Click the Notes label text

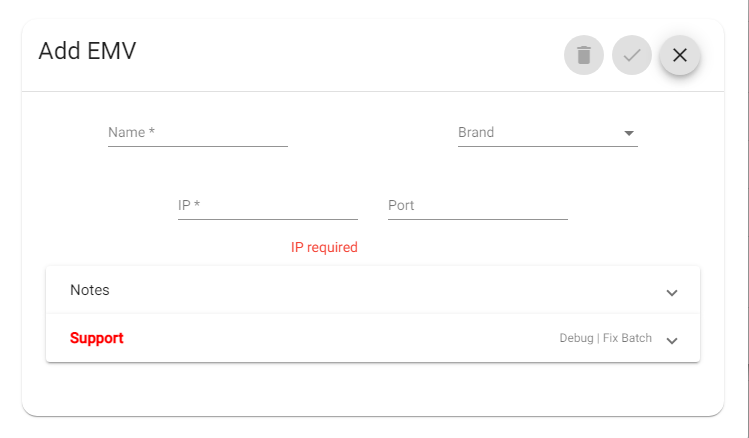(90, 290)
